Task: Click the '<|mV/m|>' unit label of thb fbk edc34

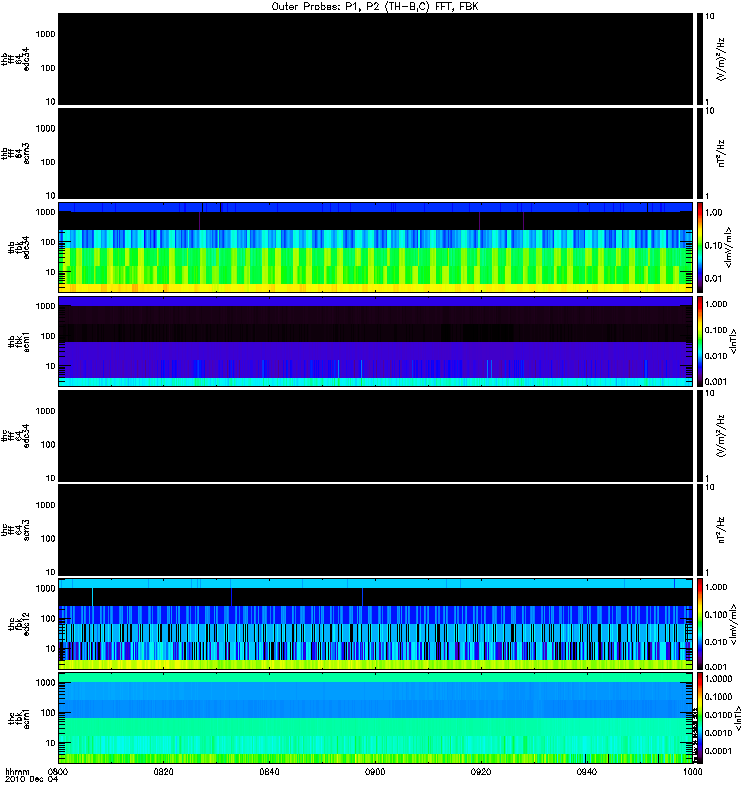Action: click(729, 247)
